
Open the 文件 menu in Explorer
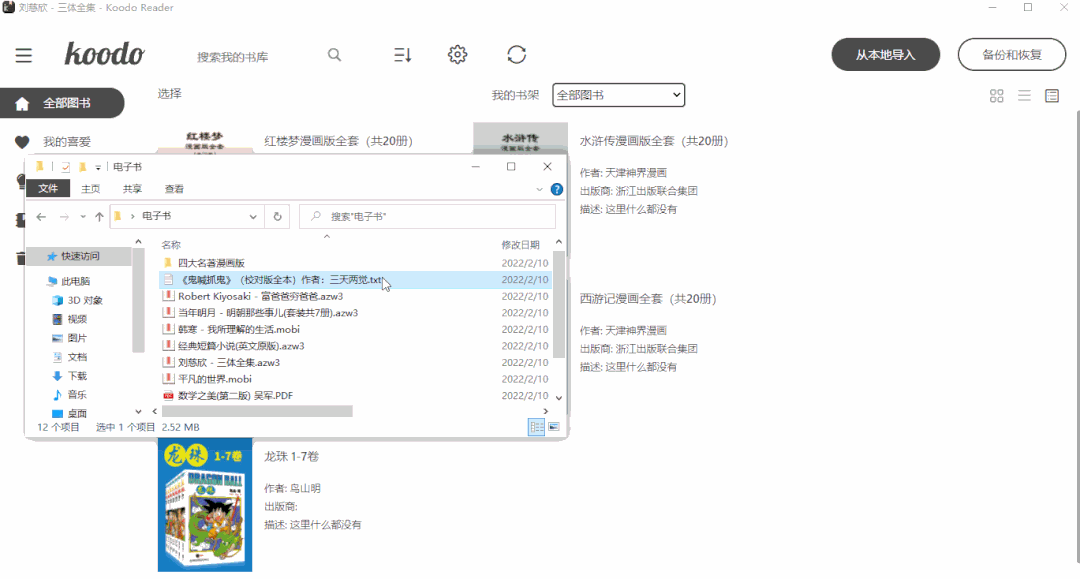48,188
